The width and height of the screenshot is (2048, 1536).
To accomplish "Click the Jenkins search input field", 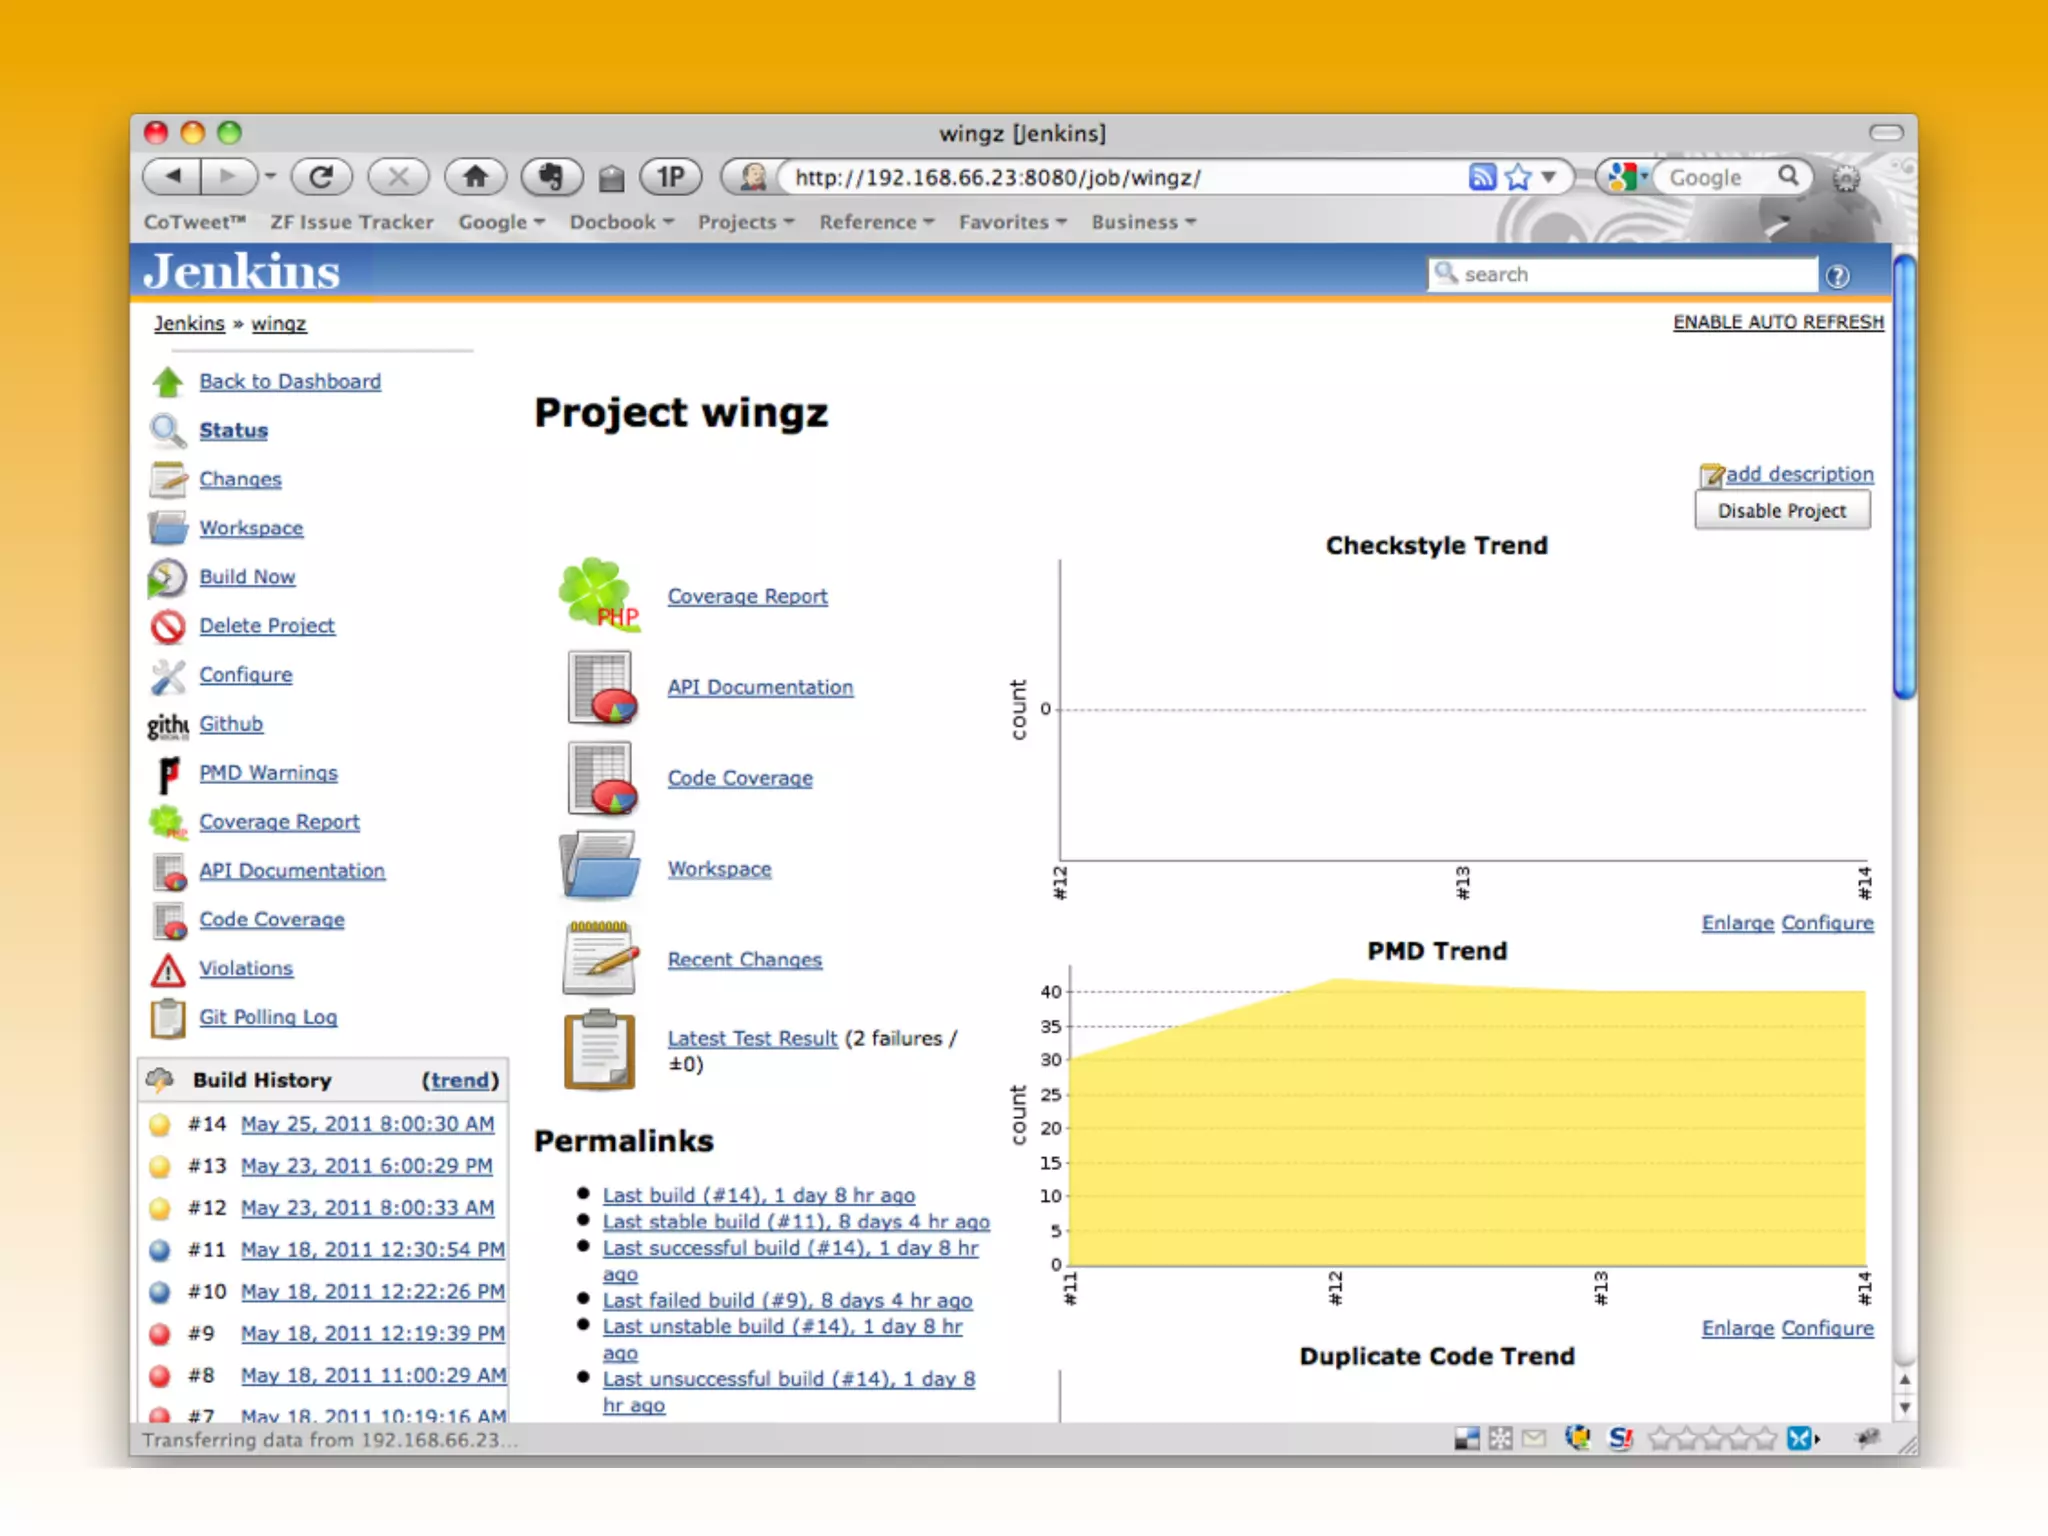I will 1622,275.
